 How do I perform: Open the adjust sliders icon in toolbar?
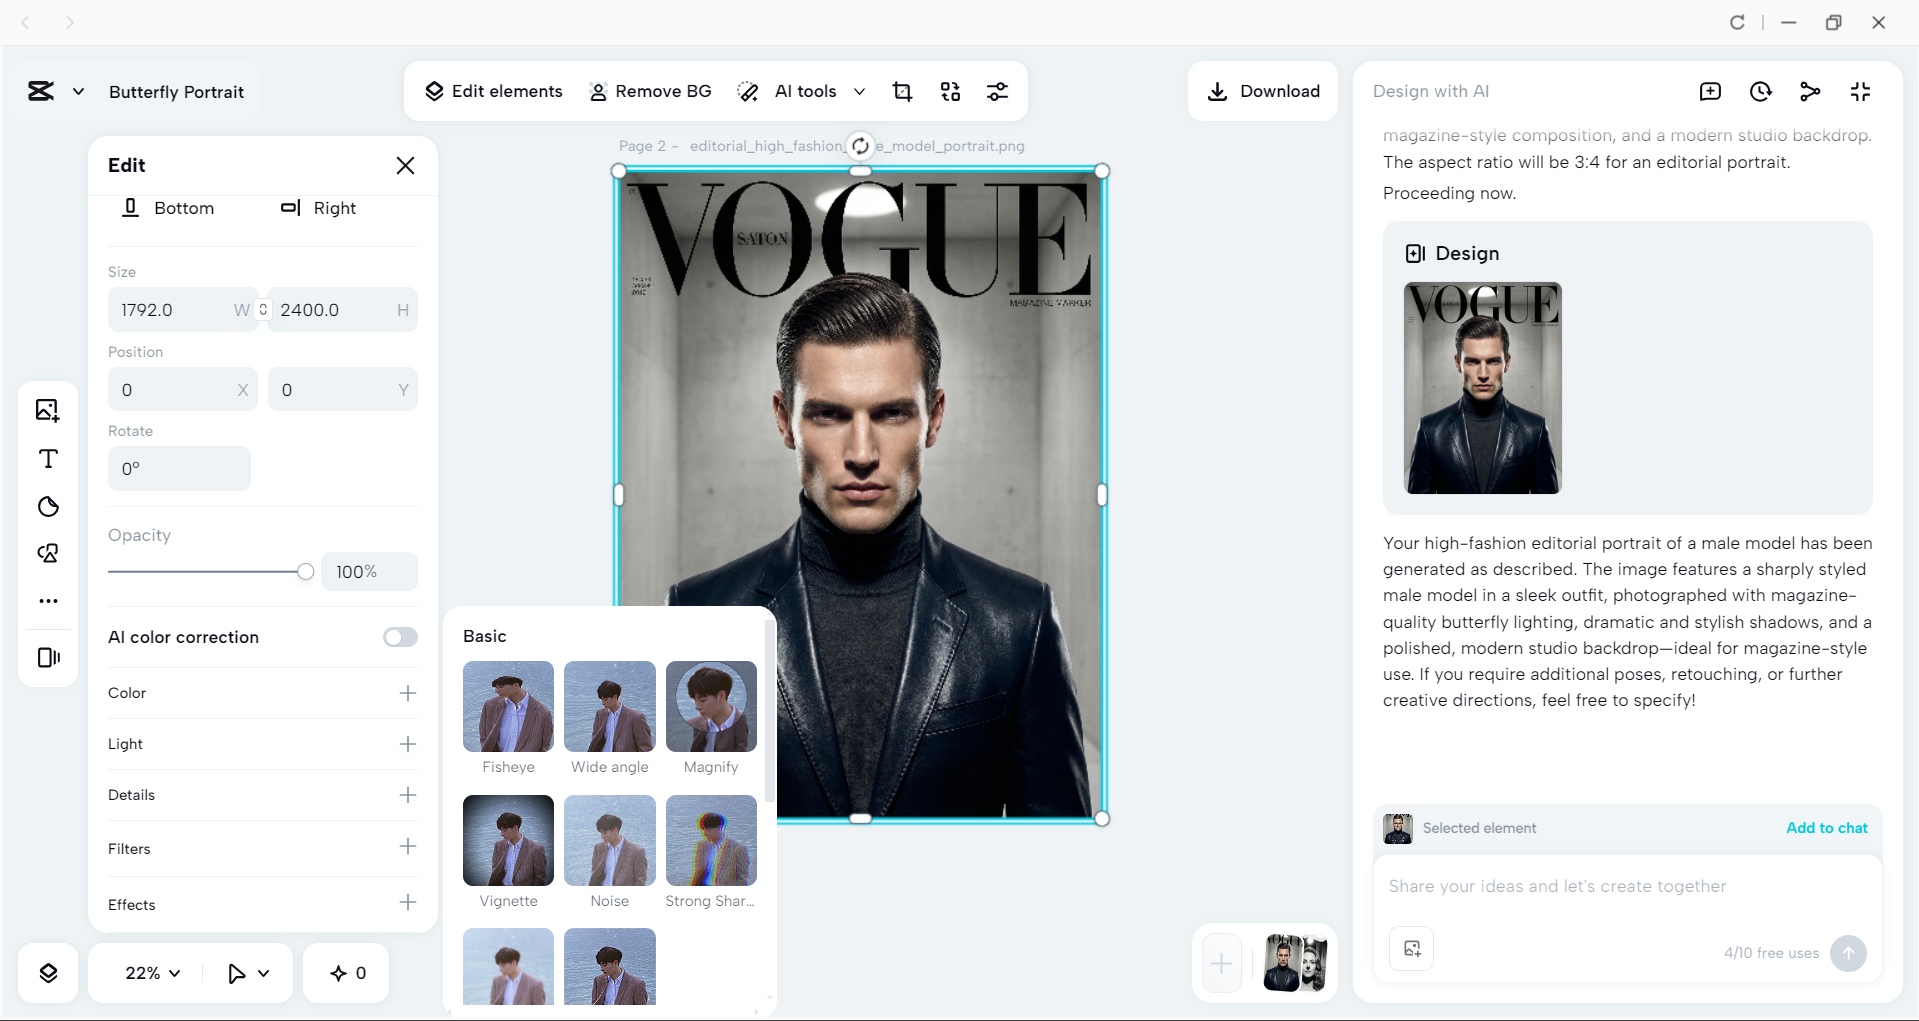[x=997, y=92]
